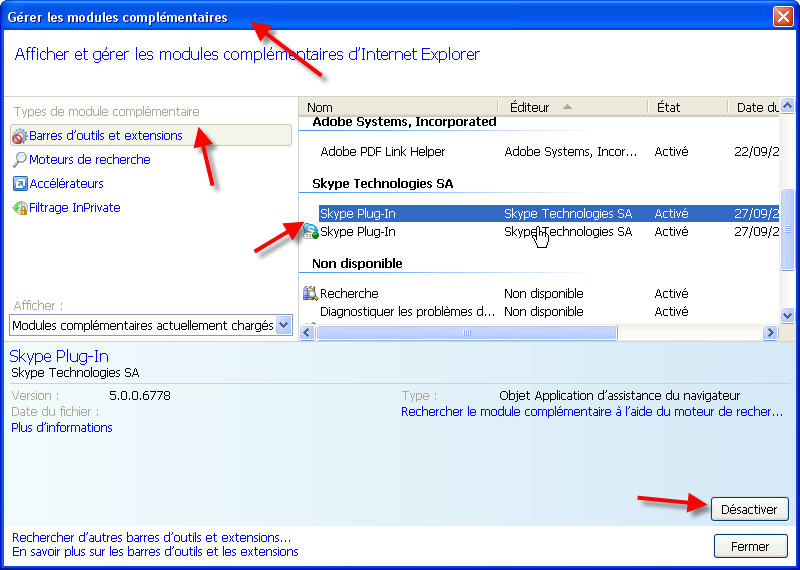The width and height of the screenshot is (800, 570).
Task: Click Rechercher d'autres barres d'outils et extensions
Action: click(152, 537)
